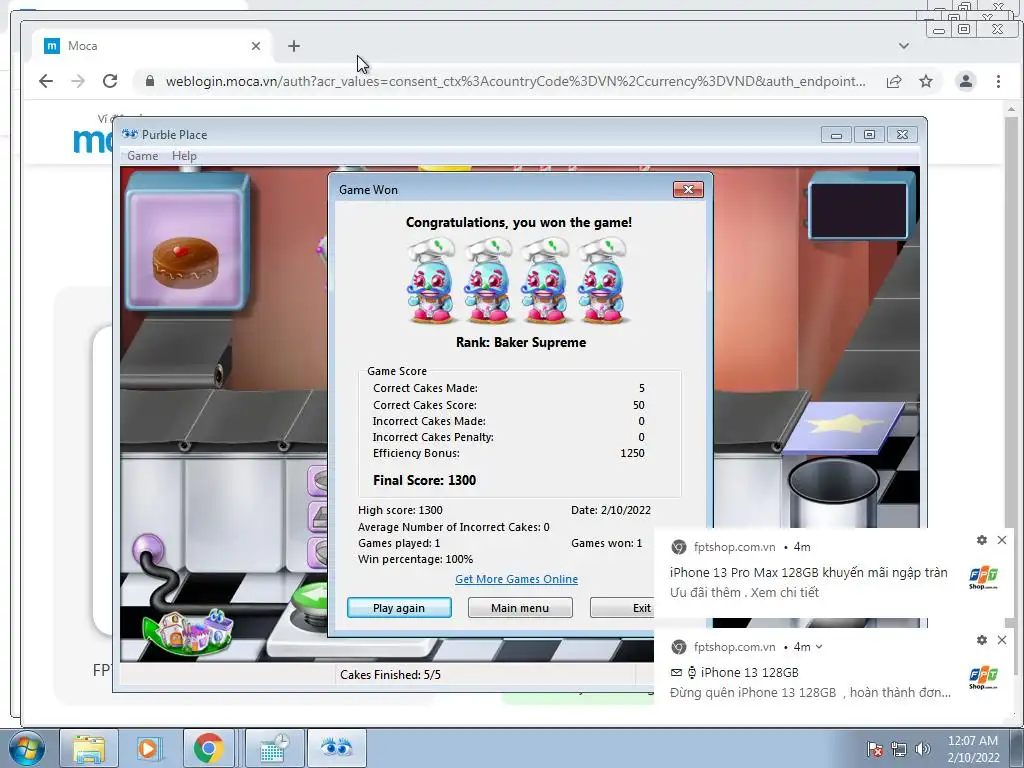Expand the tab search chevron
The width and height of the screenshot is (1024, 768).
coord(904,46)
